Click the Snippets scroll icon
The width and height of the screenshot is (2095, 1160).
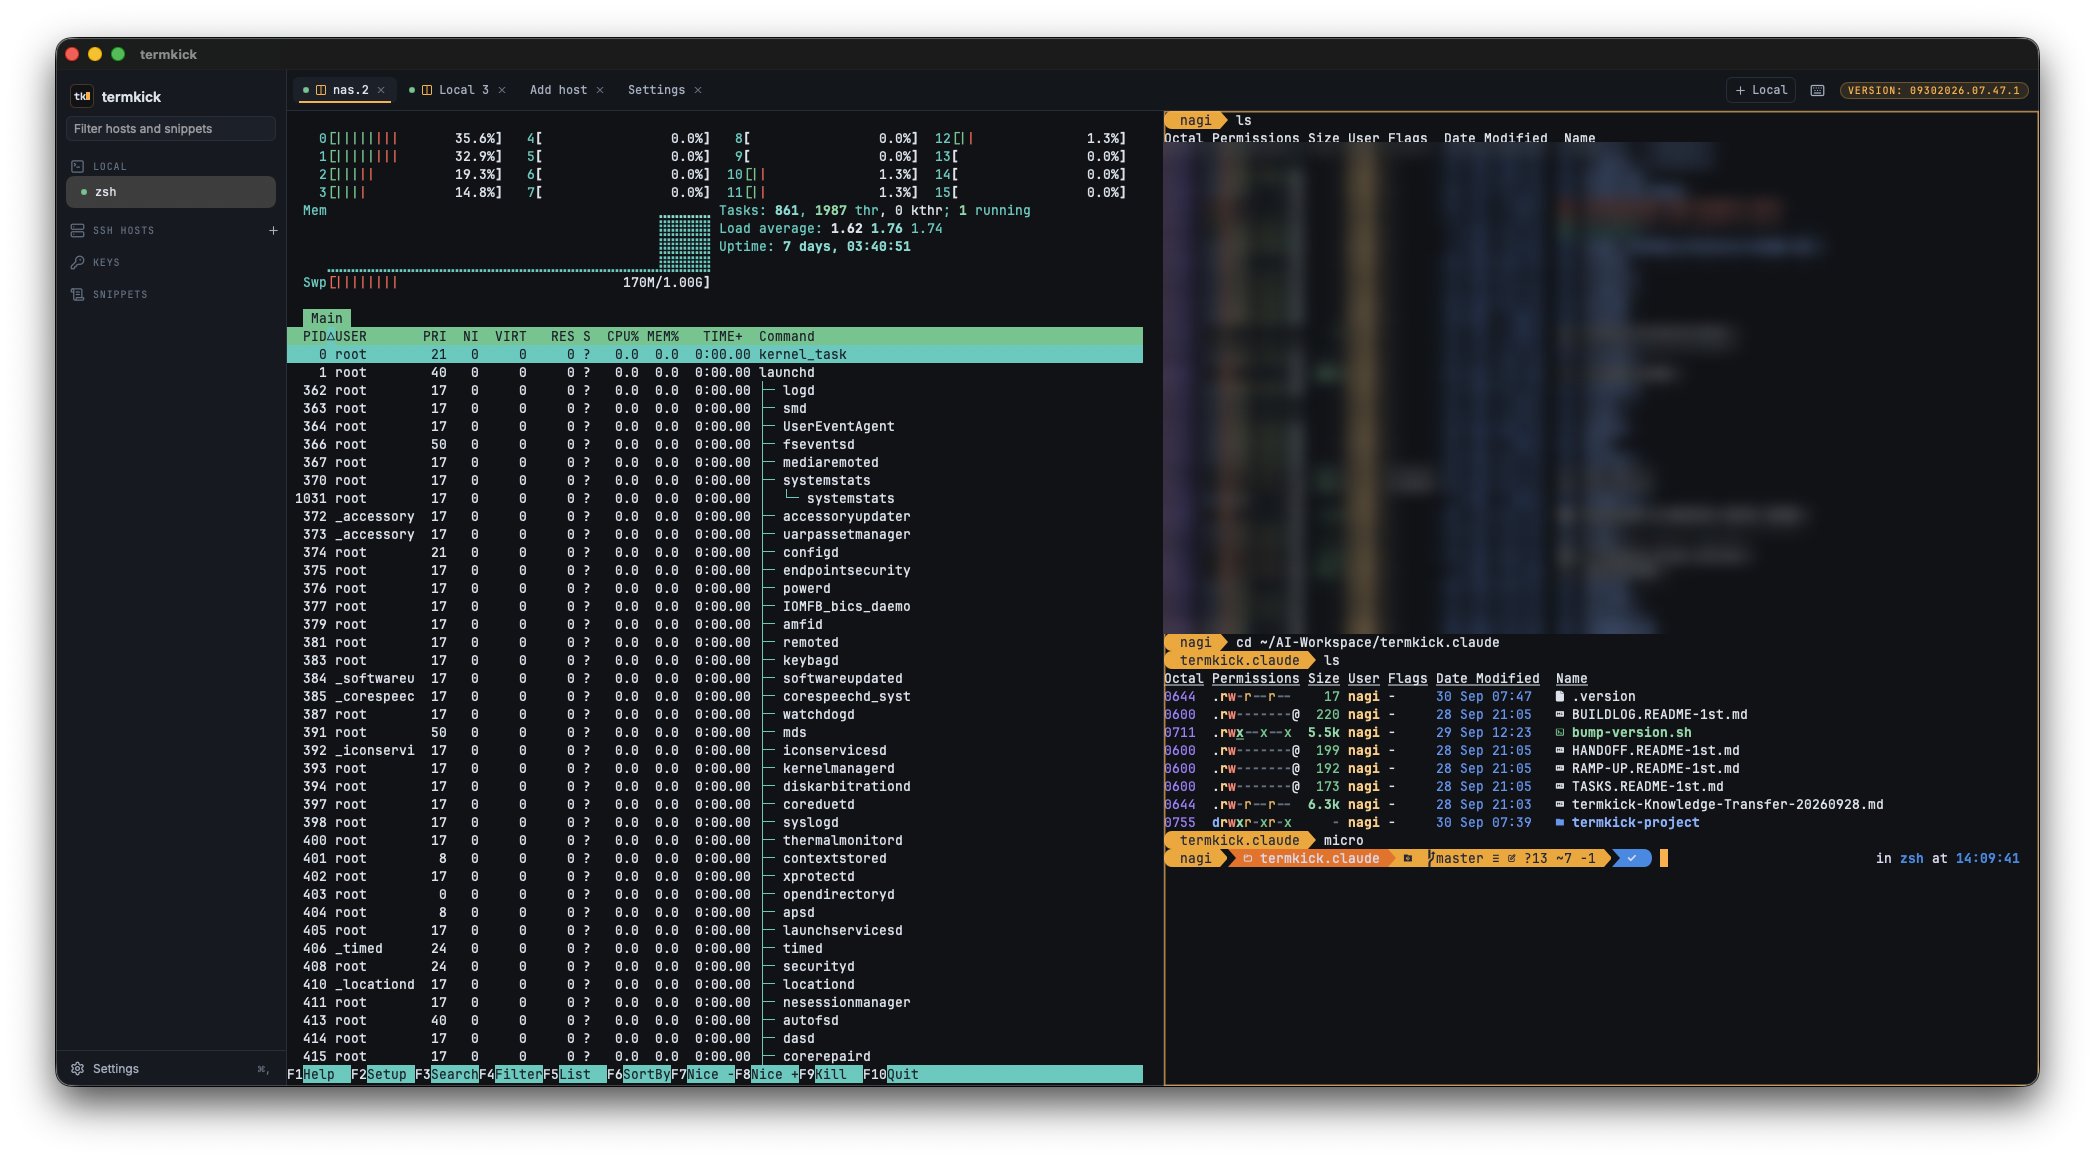[77, 294]
